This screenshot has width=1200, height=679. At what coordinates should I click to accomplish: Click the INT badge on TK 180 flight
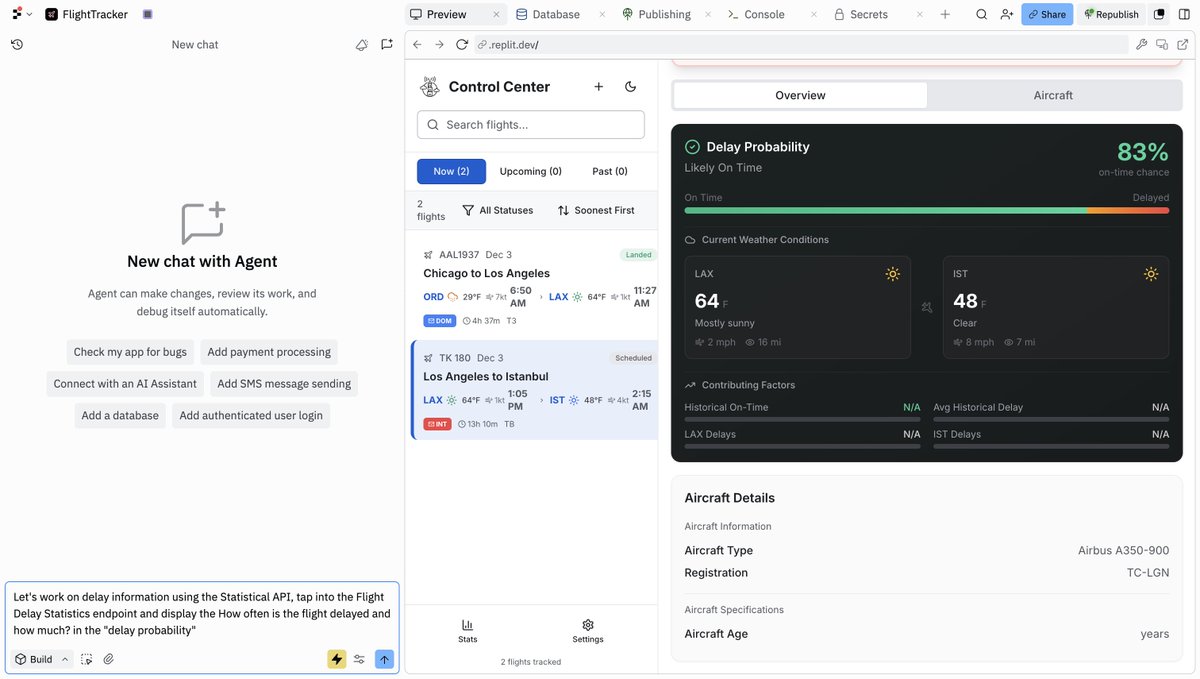pos(437,424)
